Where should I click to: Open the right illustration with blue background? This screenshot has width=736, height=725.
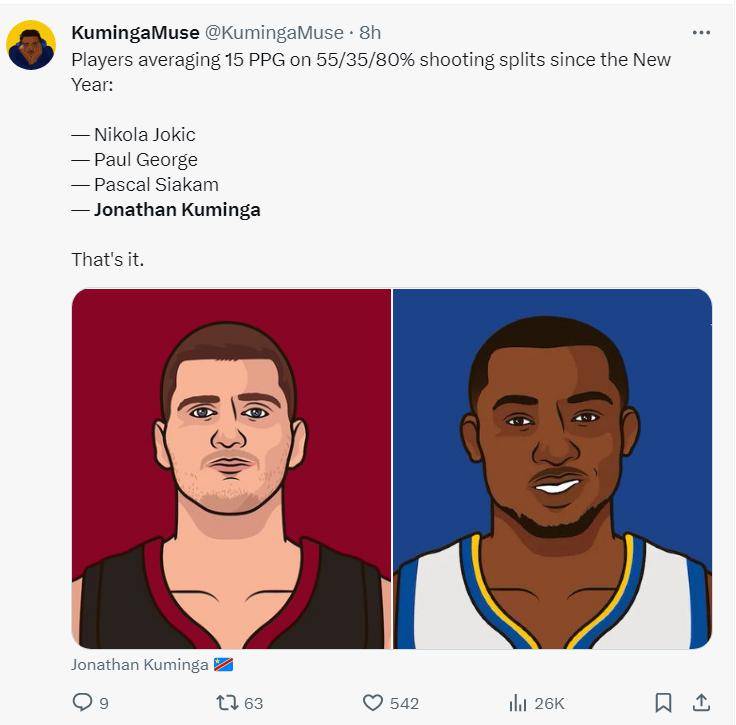pyautogui.click(x=552, y=468)
